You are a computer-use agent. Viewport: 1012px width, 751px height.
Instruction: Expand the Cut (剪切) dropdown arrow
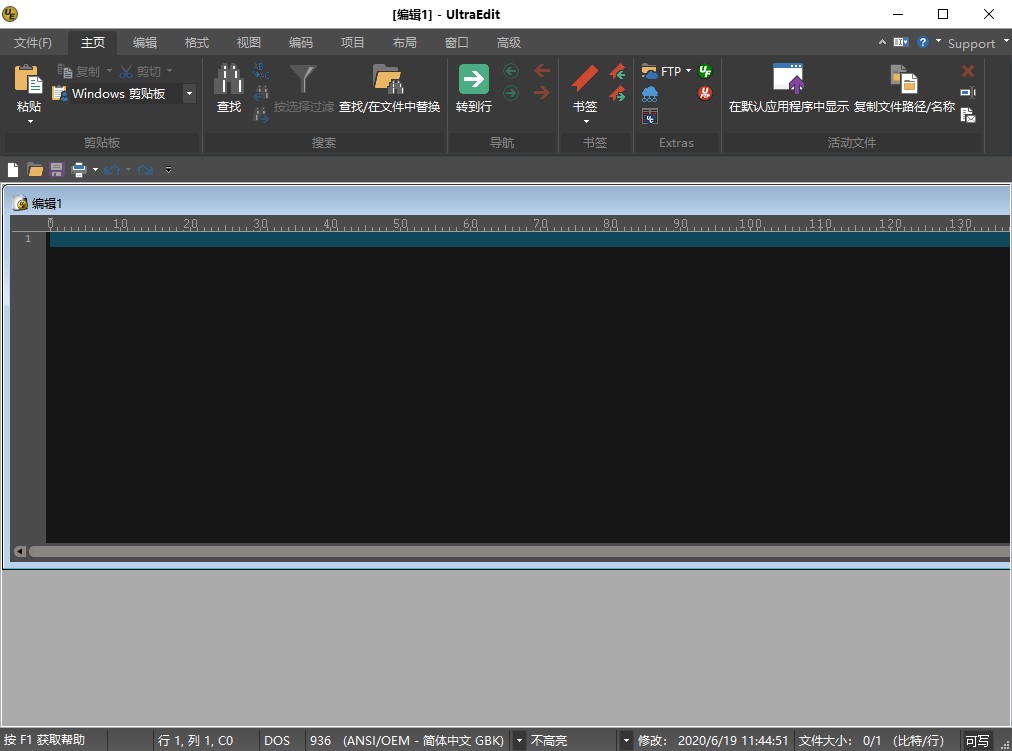point(170,71)
